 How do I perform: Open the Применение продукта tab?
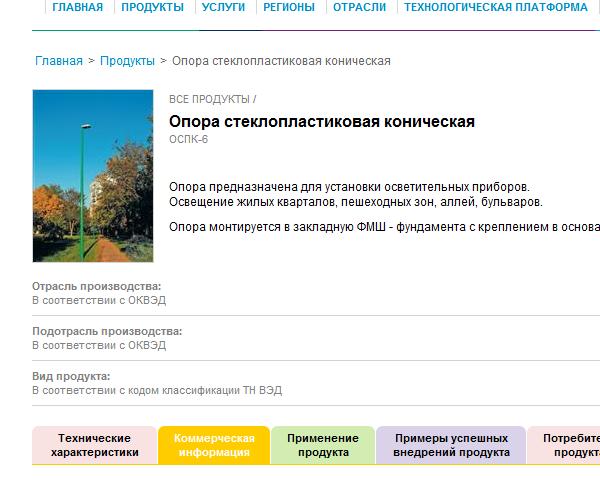click(323, 445)
